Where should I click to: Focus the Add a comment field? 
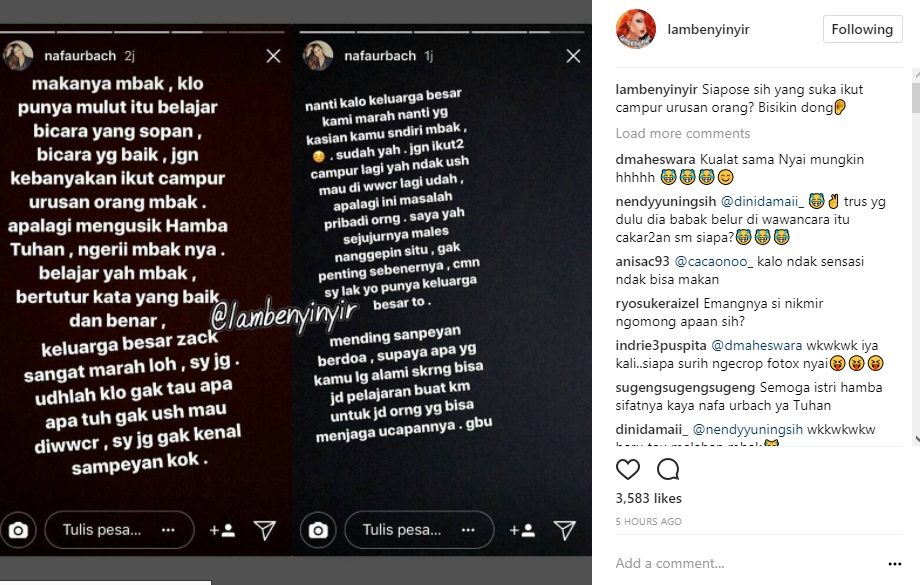745,563
